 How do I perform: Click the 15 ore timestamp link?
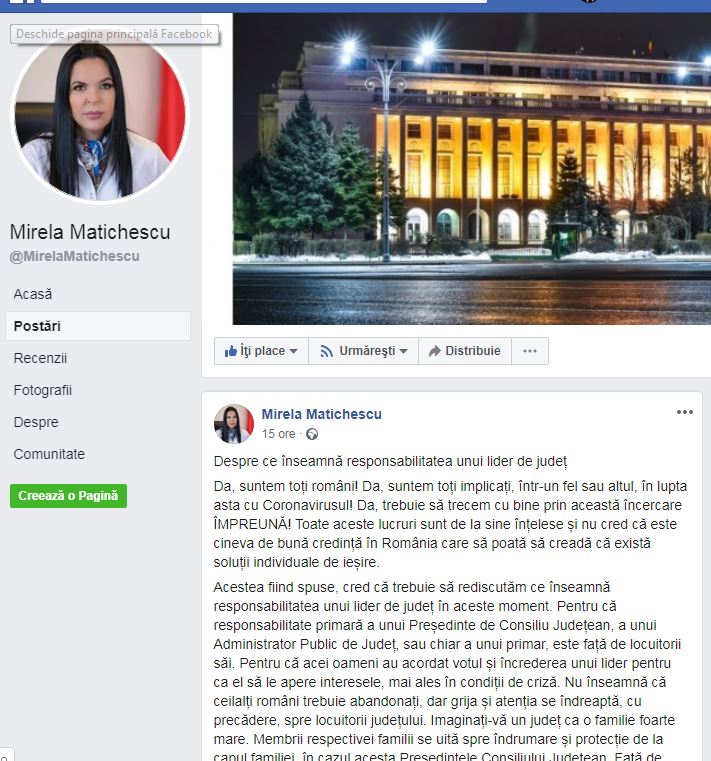point(279,434)
